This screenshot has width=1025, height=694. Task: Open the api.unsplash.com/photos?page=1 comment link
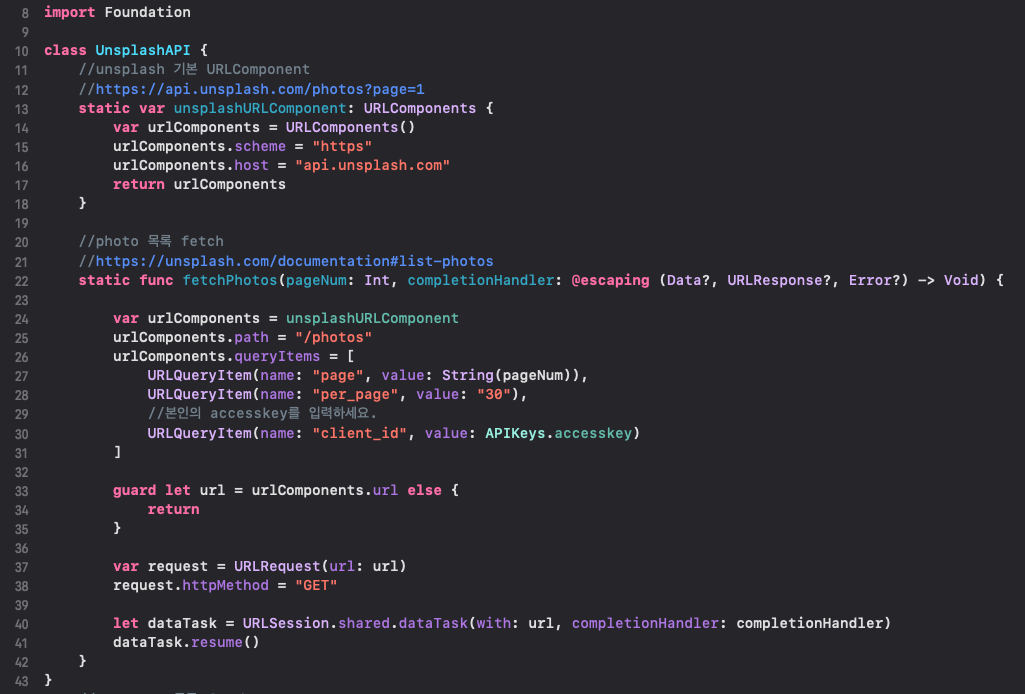pyautogui.click(x=260, y=89)
